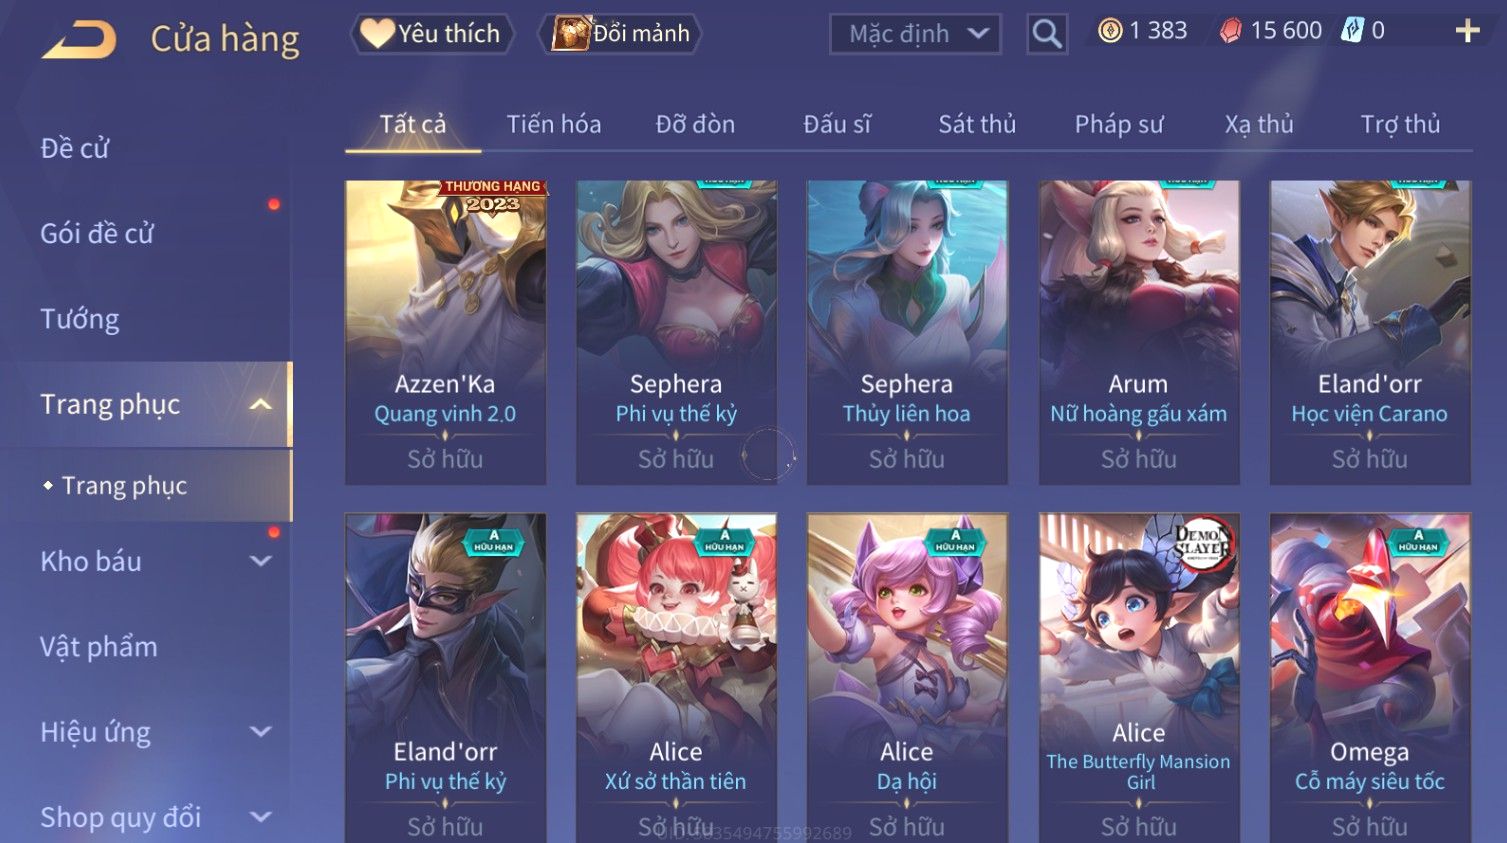
Task: Open the search magnifier icon
Action: (x=1047, y=34)
